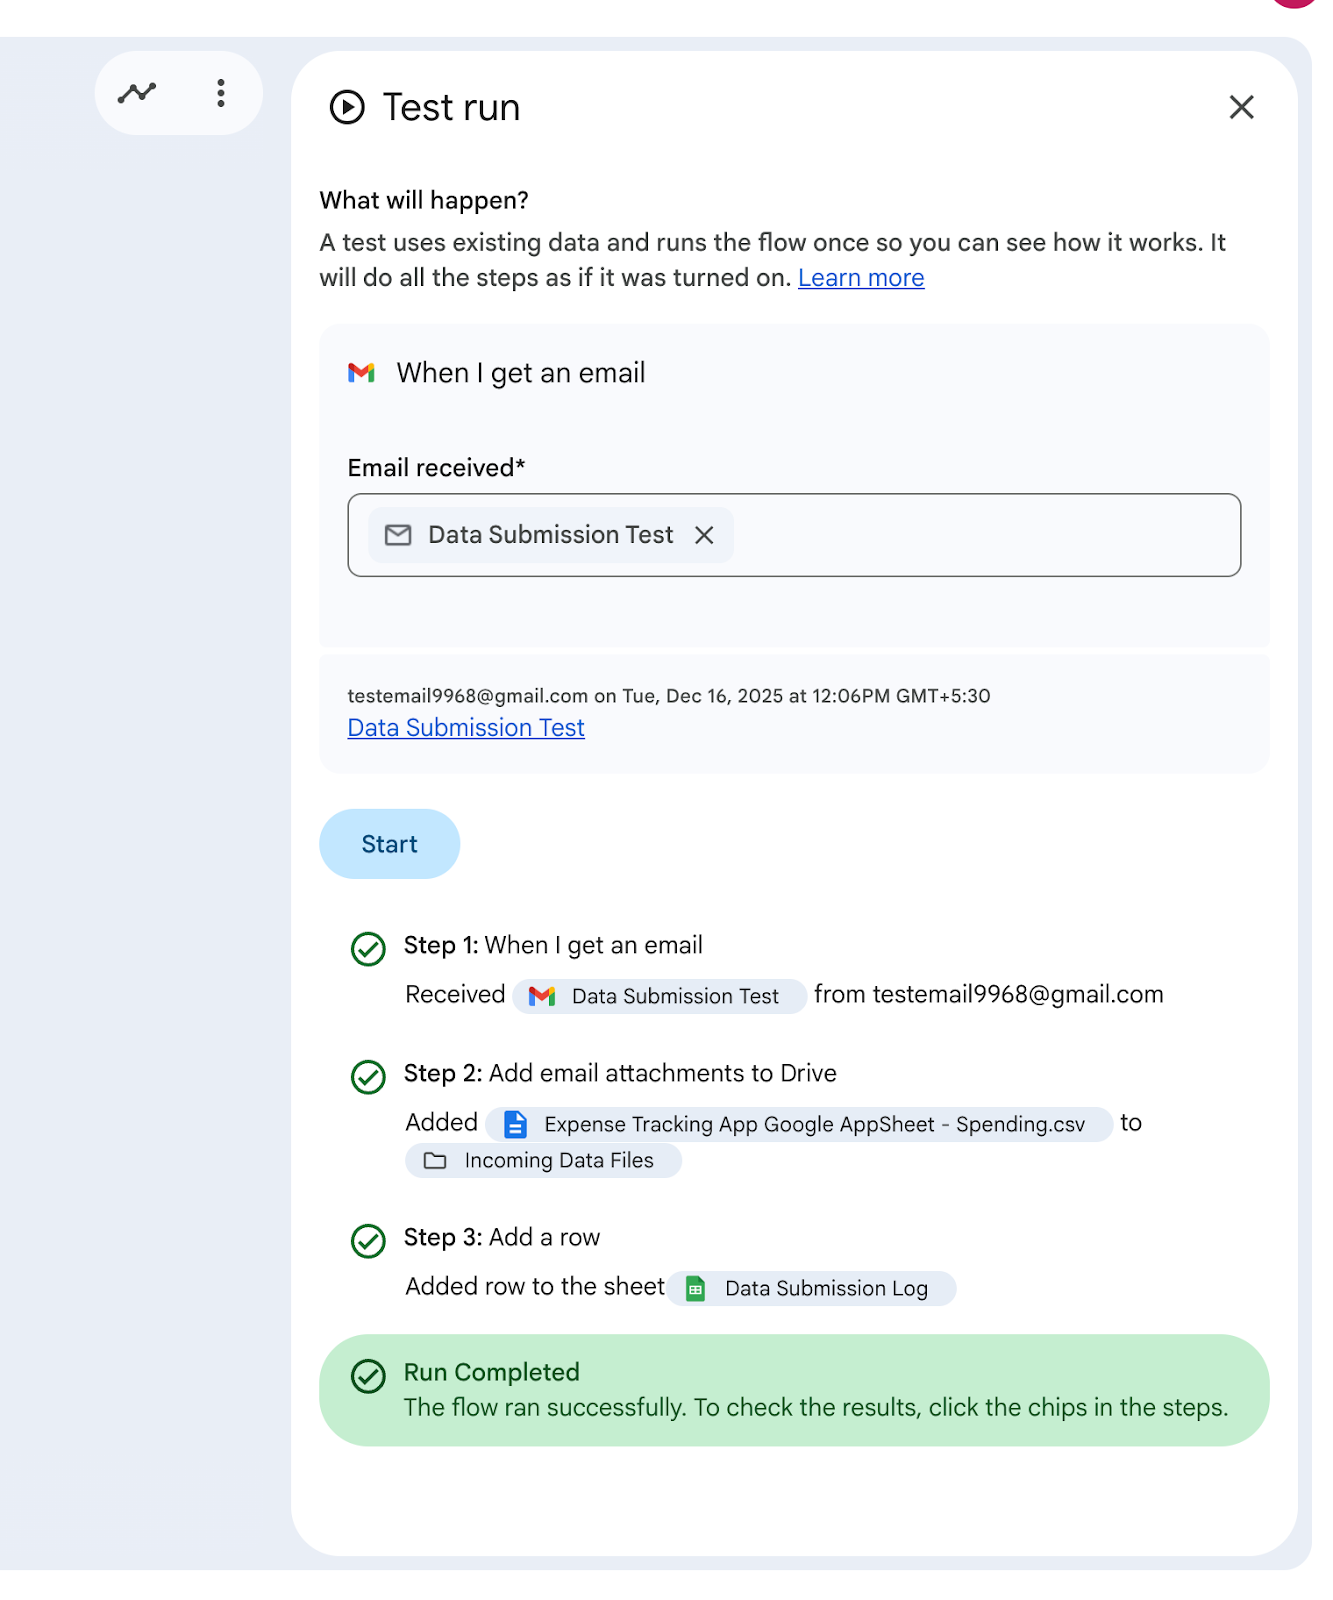Open the Spending.csv file chip
This screenshot has height=1600, width=1333.
798,1124
